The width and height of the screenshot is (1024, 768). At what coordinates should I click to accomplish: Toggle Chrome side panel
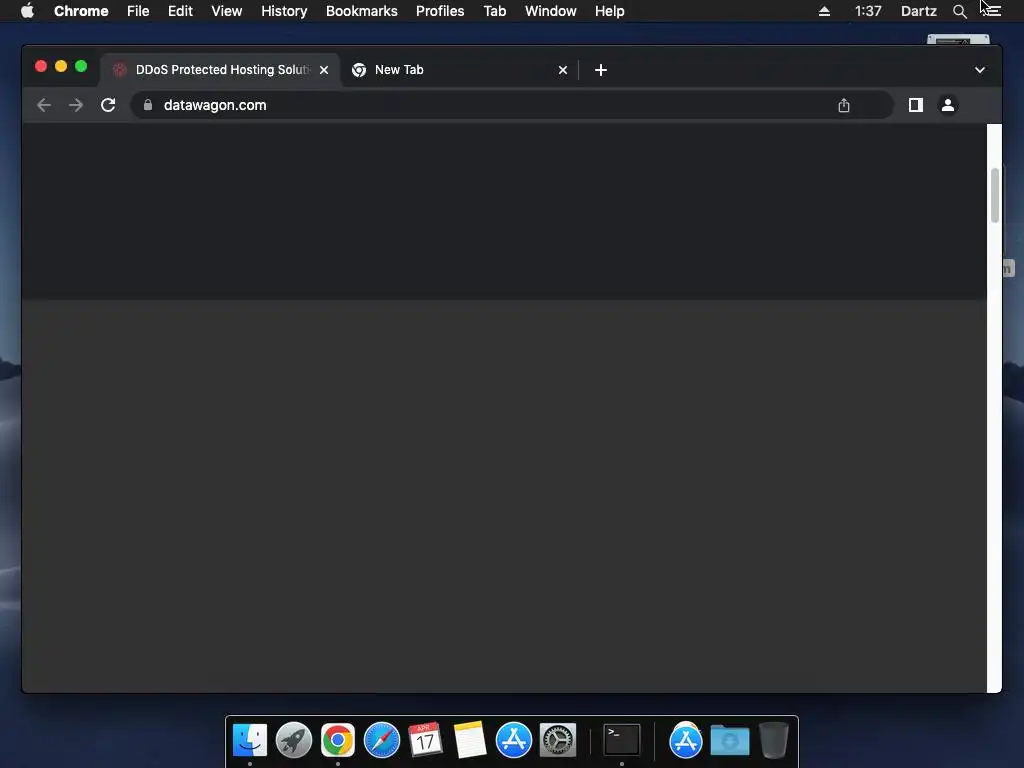[x=916, y=105]
